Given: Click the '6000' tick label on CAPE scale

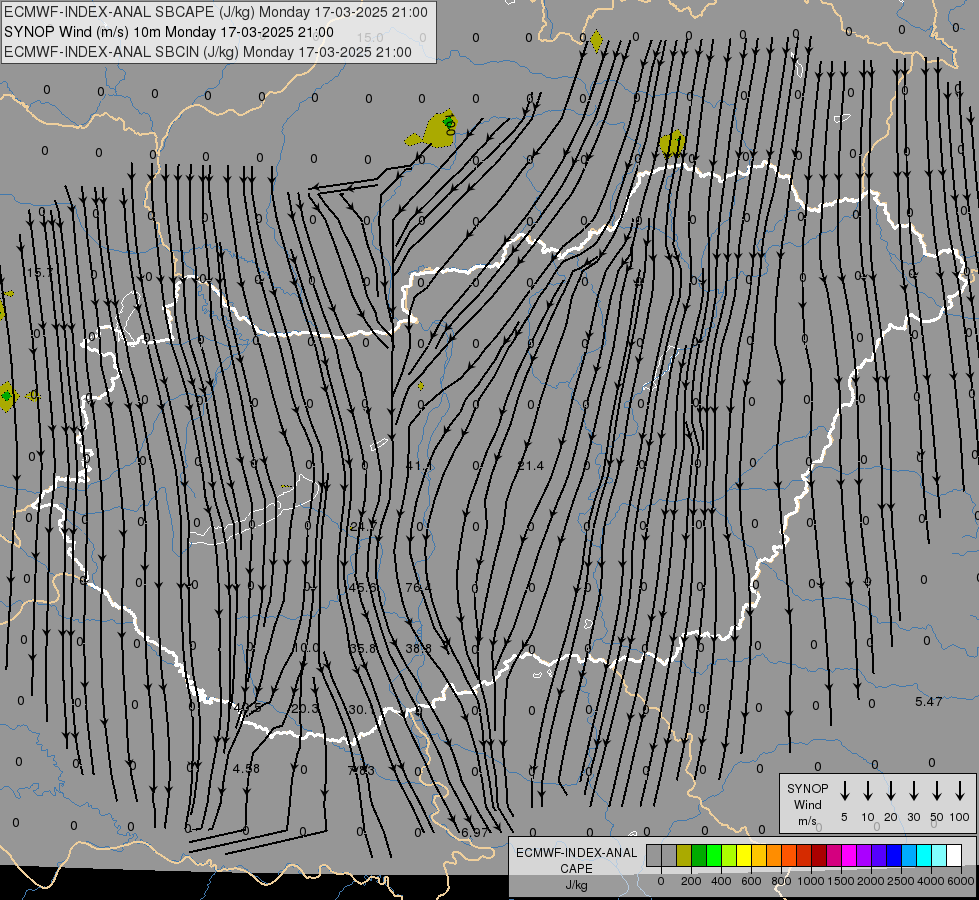Looking at the screenshot, I should tap(960, 881).
